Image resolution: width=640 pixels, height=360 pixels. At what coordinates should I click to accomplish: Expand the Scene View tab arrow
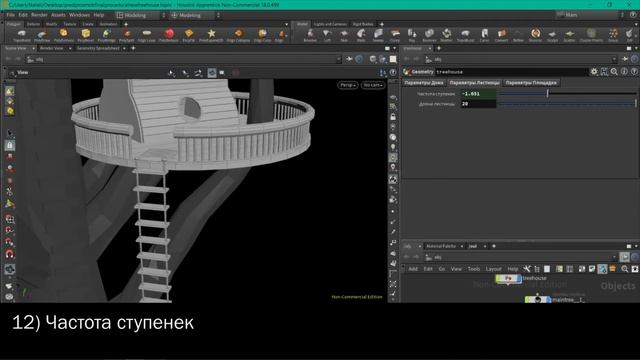pos(33,49)
